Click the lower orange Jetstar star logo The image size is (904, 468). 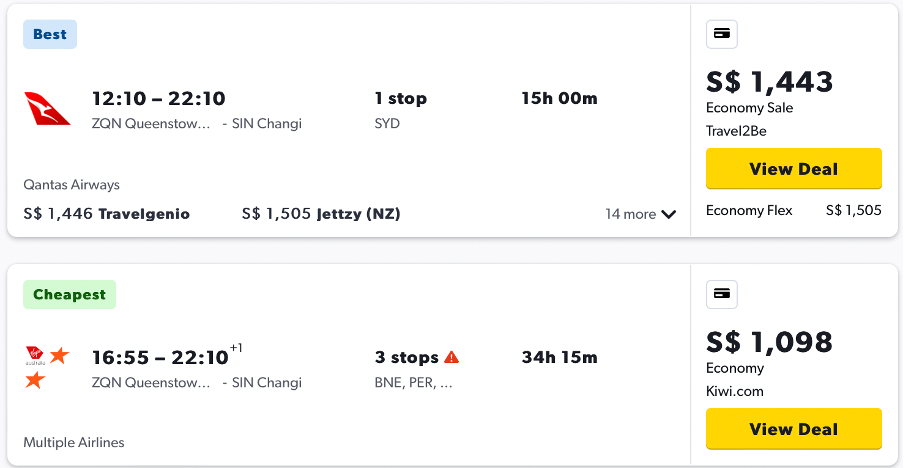click(x=35, y=380)
